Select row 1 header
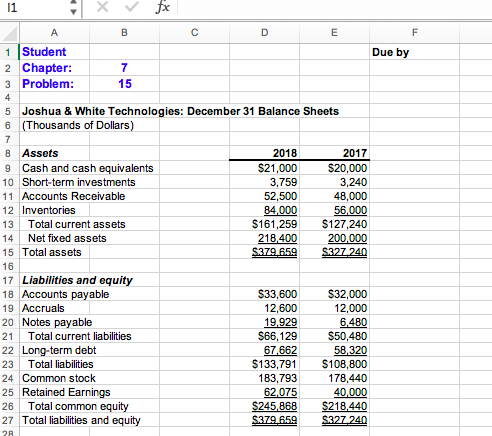This screenshot has width=492, height=436. point(9,52)
